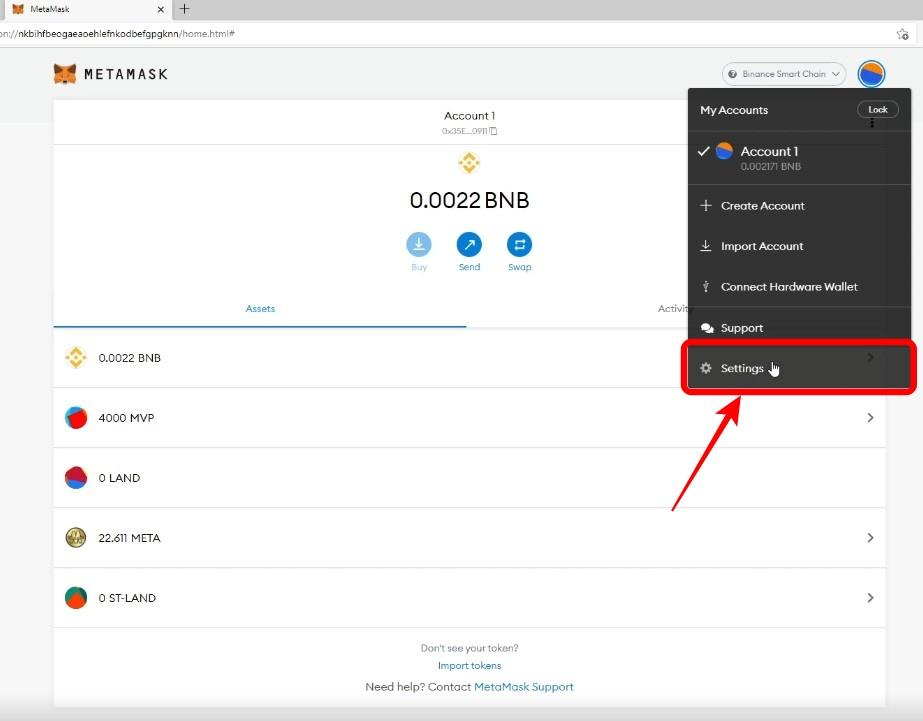Viewport: 923px width, 721px height.
Task: Open Support from the accounts menu
Action: click(799, 328)
